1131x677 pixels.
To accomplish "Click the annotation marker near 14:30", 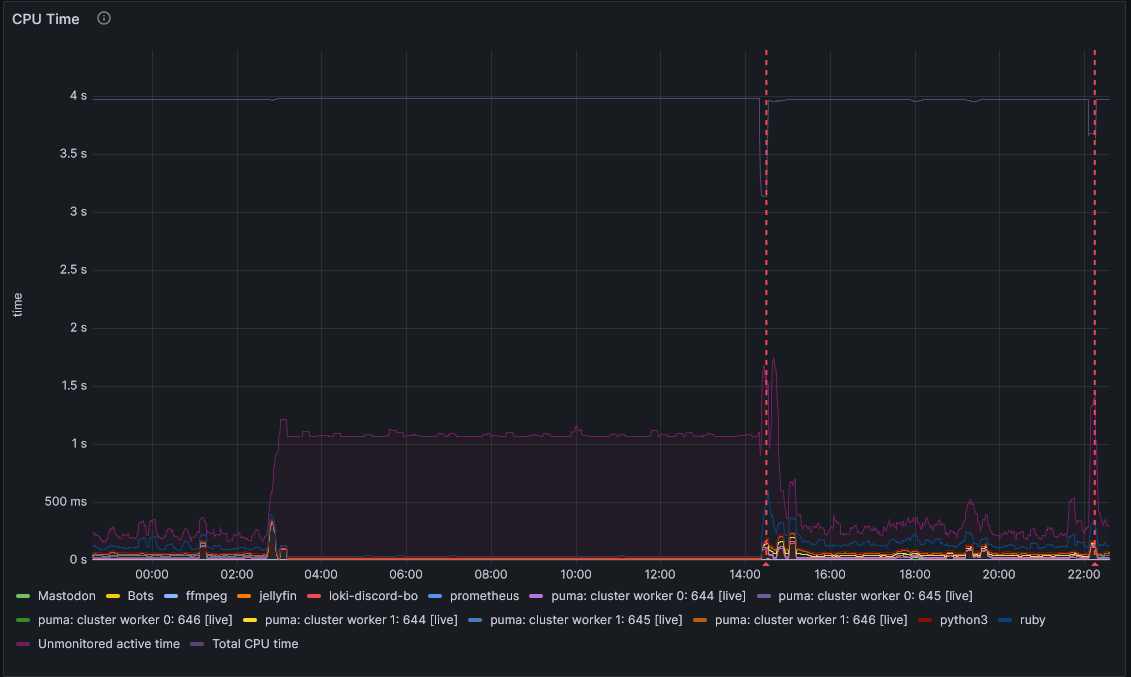I will (766, 565).
